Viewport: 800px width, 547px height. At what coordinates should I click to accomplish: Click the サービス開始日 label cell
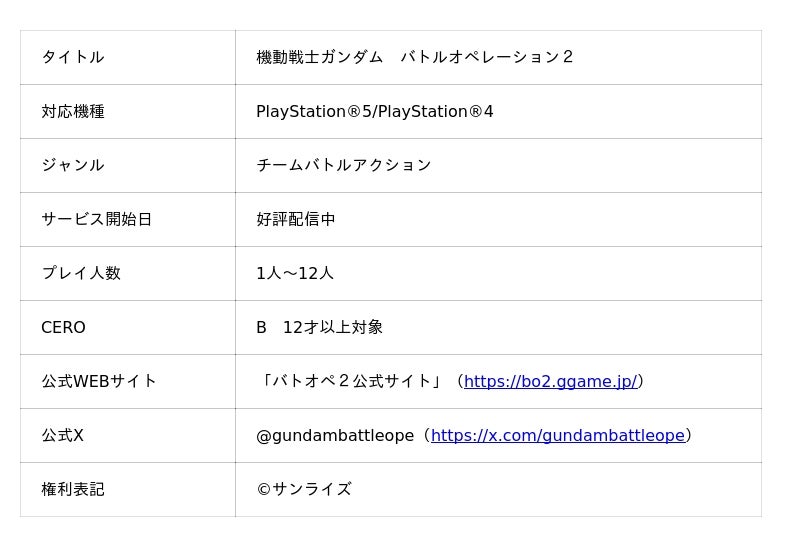[96, 219]
